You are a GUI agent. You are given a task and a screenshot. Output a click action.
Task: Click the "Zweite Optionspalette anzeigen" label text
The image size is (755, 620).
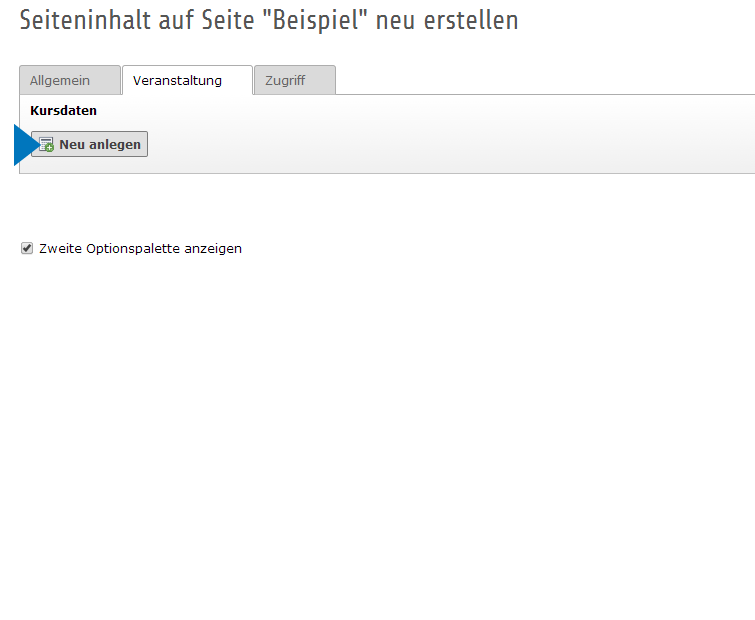pos(140,249)
